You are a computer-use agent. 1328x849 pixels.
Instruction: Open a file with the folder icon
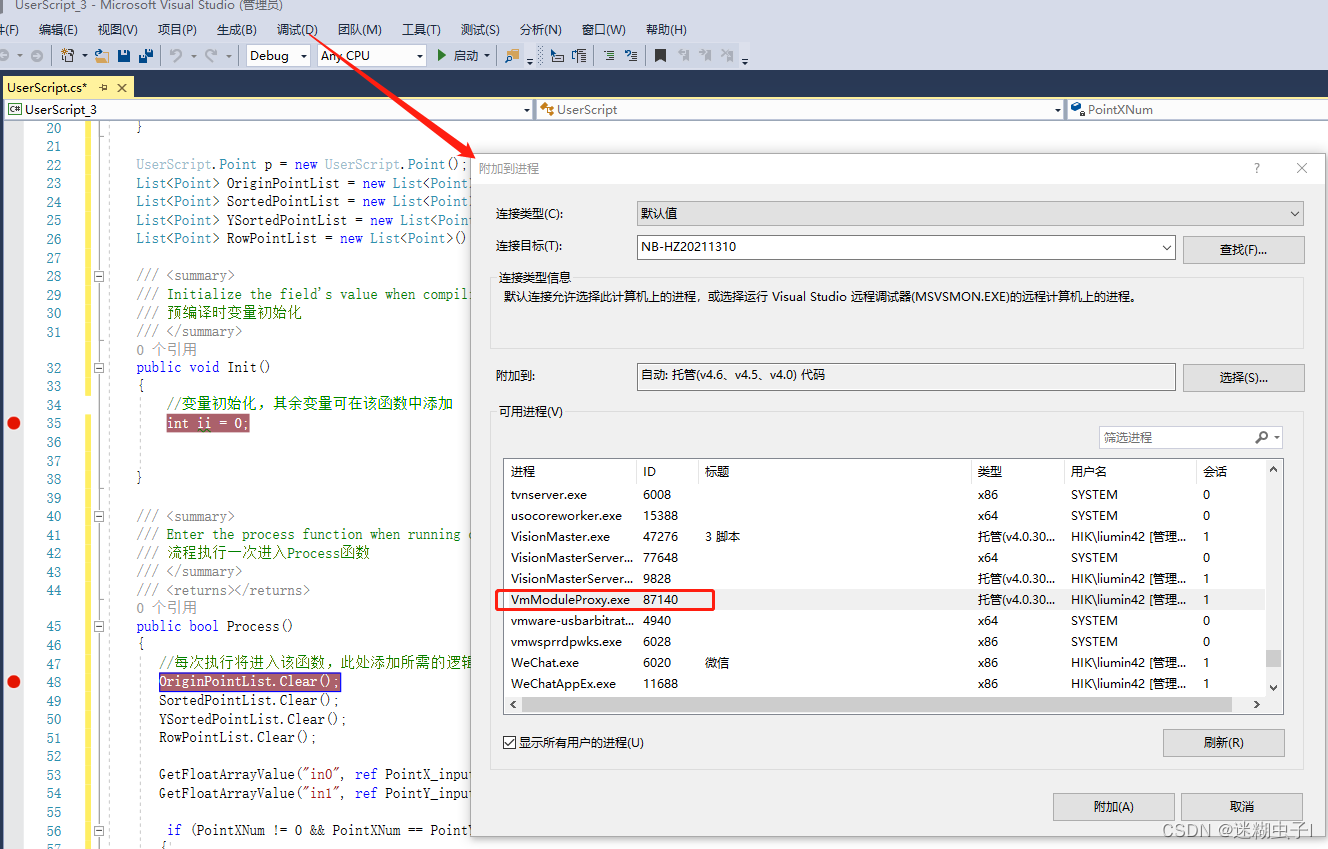[x=102, y=56]
